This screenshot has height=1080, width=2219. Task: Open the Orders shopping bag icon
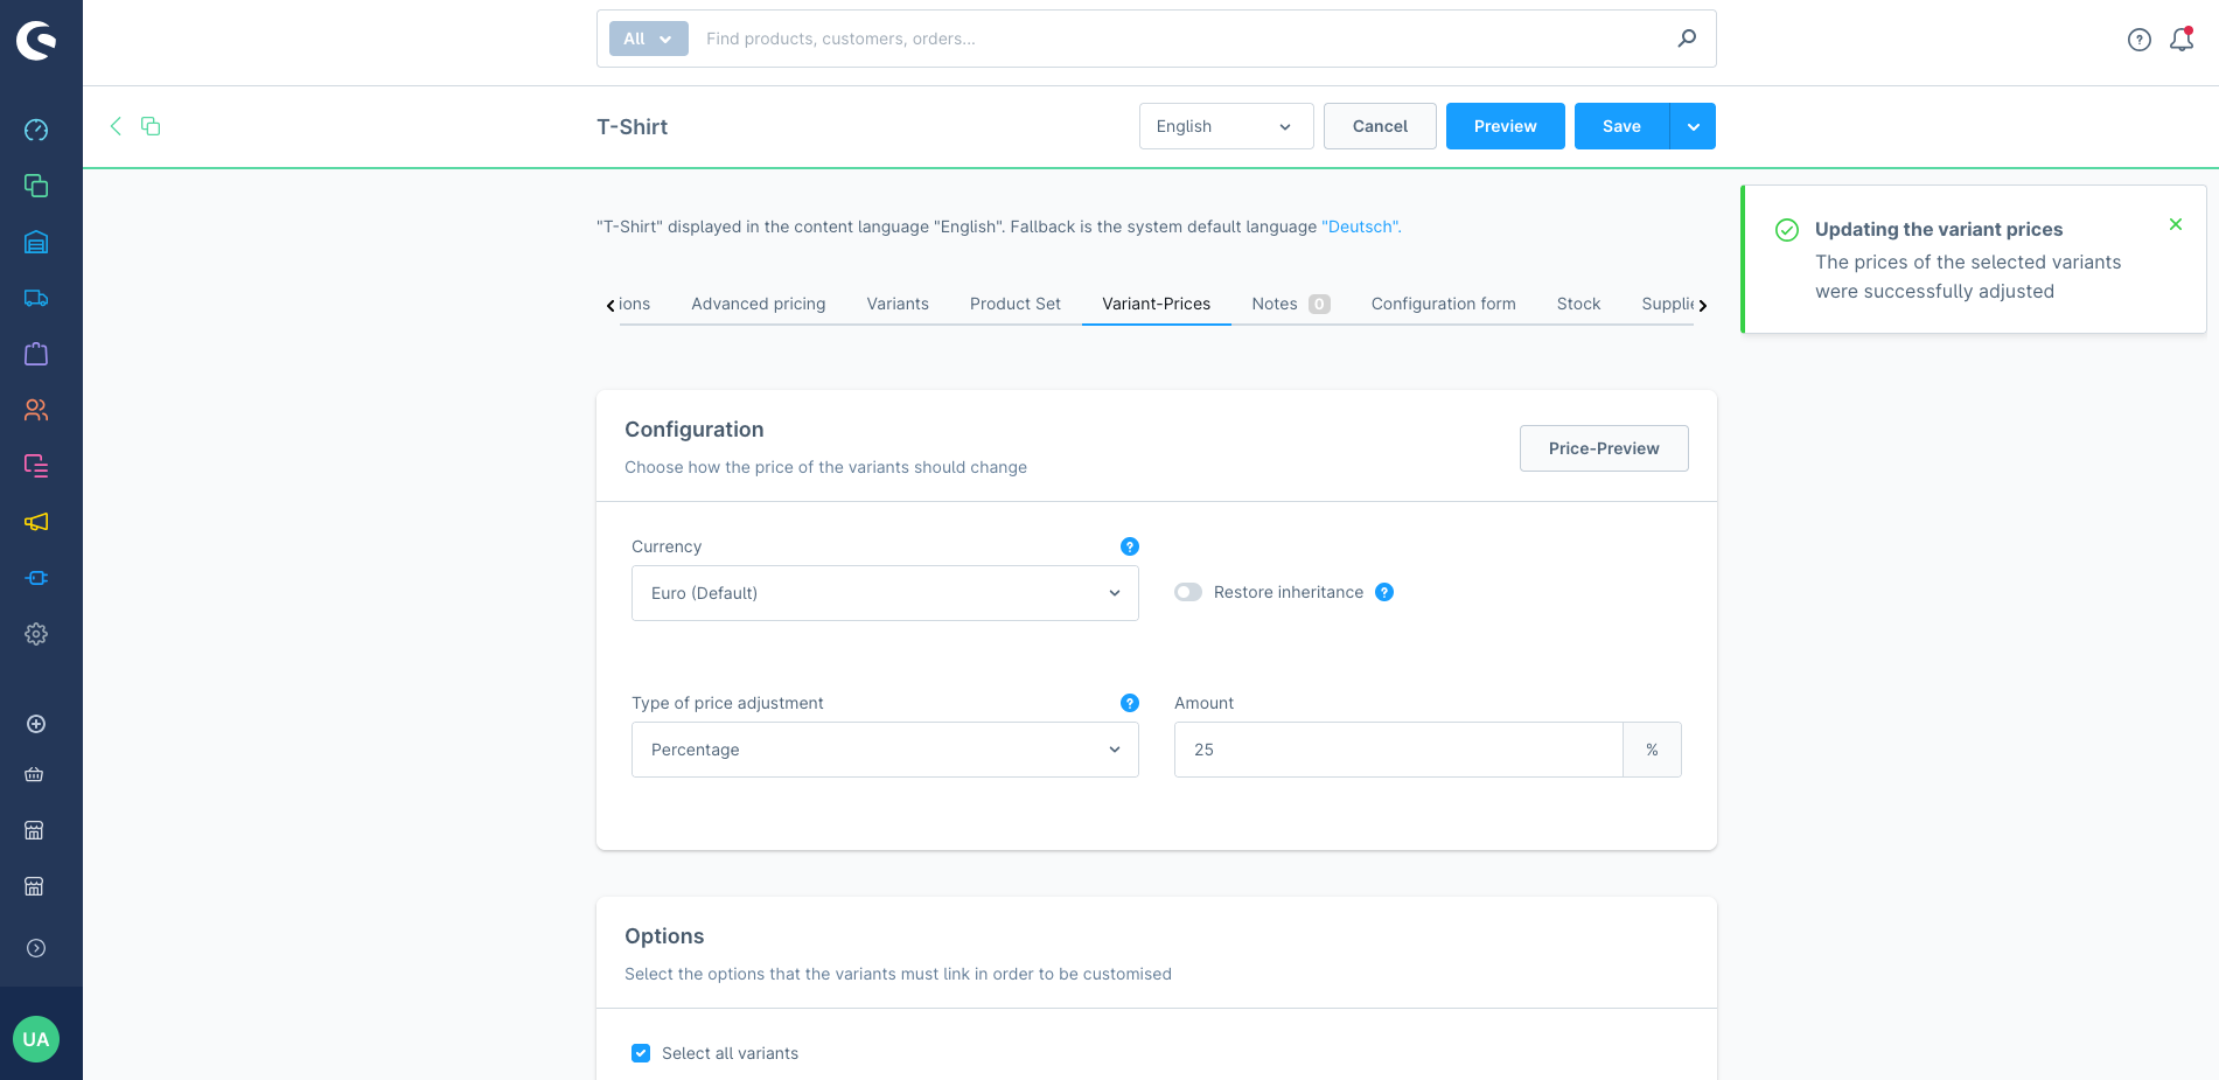pos(36,354)
